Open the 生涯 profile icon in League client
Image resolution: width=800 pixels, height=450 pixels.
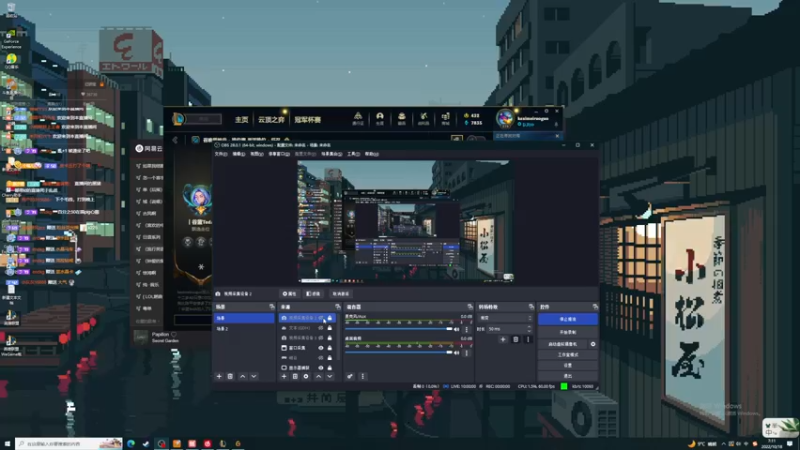tap(380, 119)
